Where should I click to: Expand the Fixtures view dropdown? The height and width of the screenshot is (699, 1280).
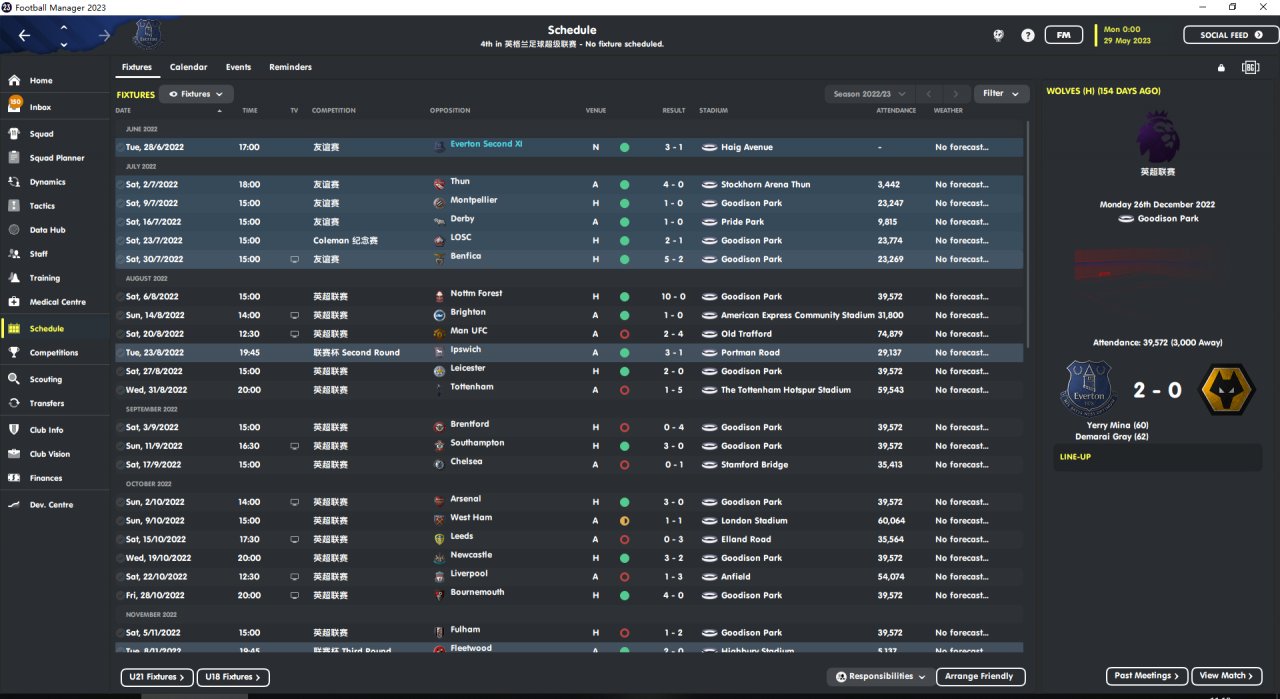pyautogui.click(x=196, y=94)
